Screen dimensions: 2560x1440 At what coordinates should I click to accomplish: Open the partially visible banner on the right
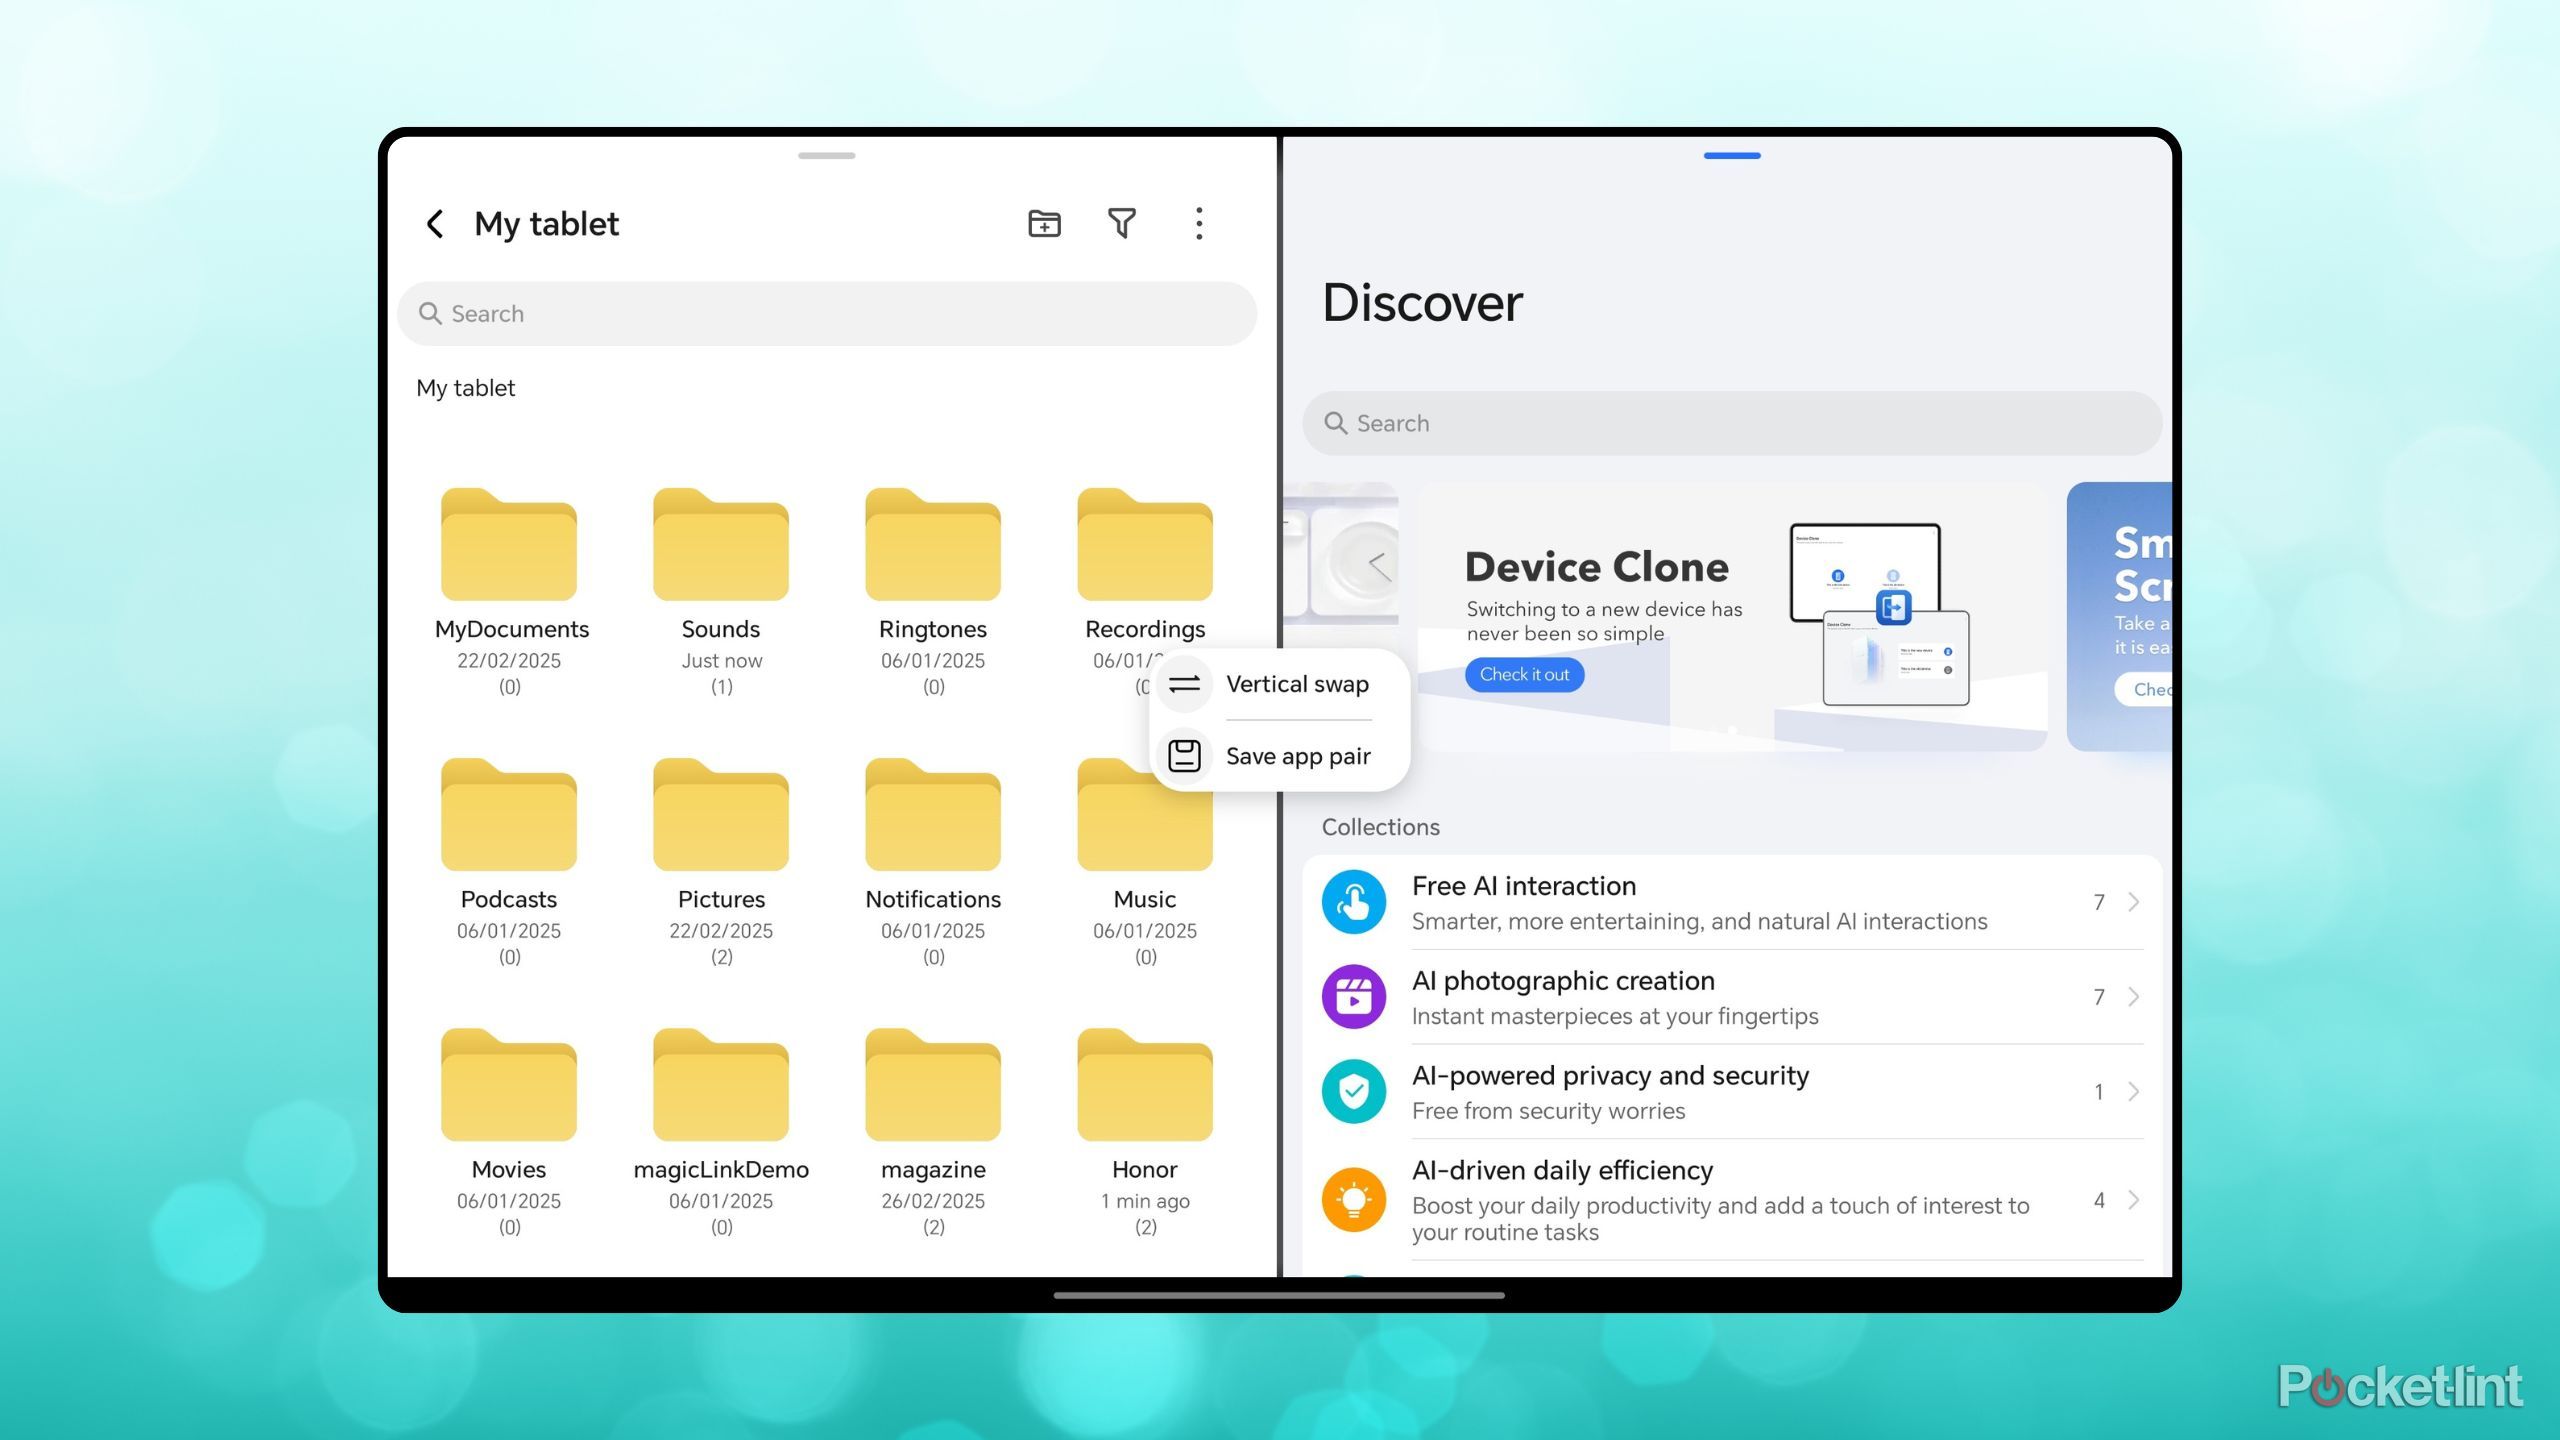pyautogui.click(x=2119, y=616)
